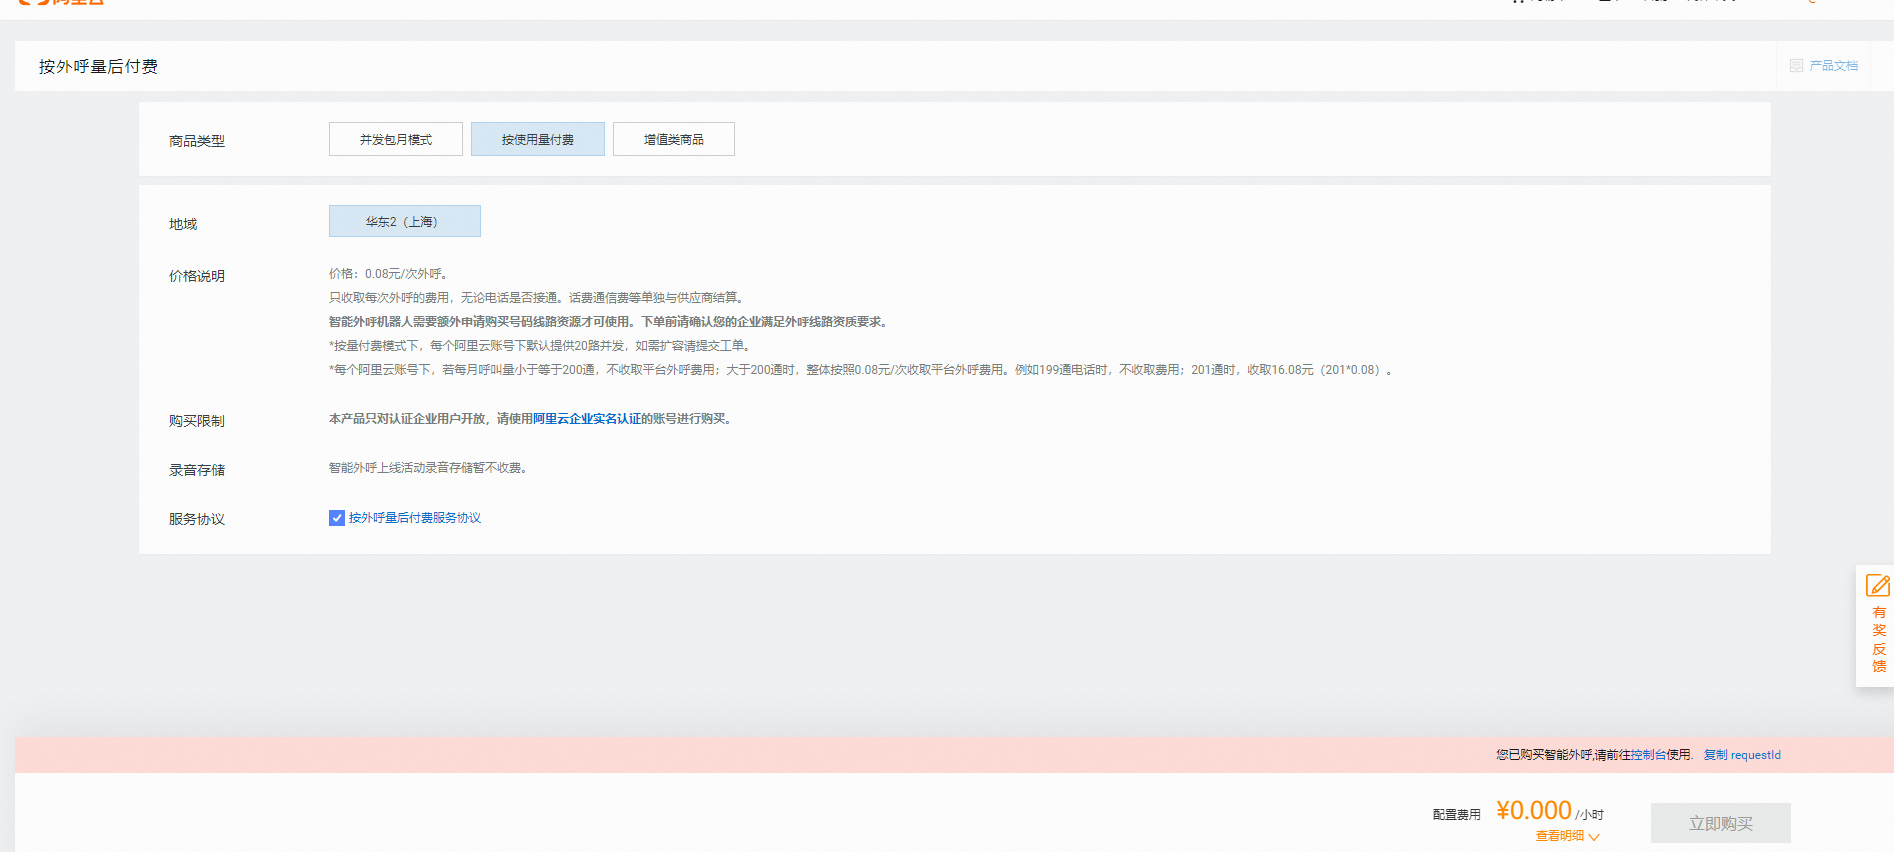The height and width of the screenshot is (852, 1894).
Task: Click the ¥0.000 configuration price
Action: pos(1534,810)
